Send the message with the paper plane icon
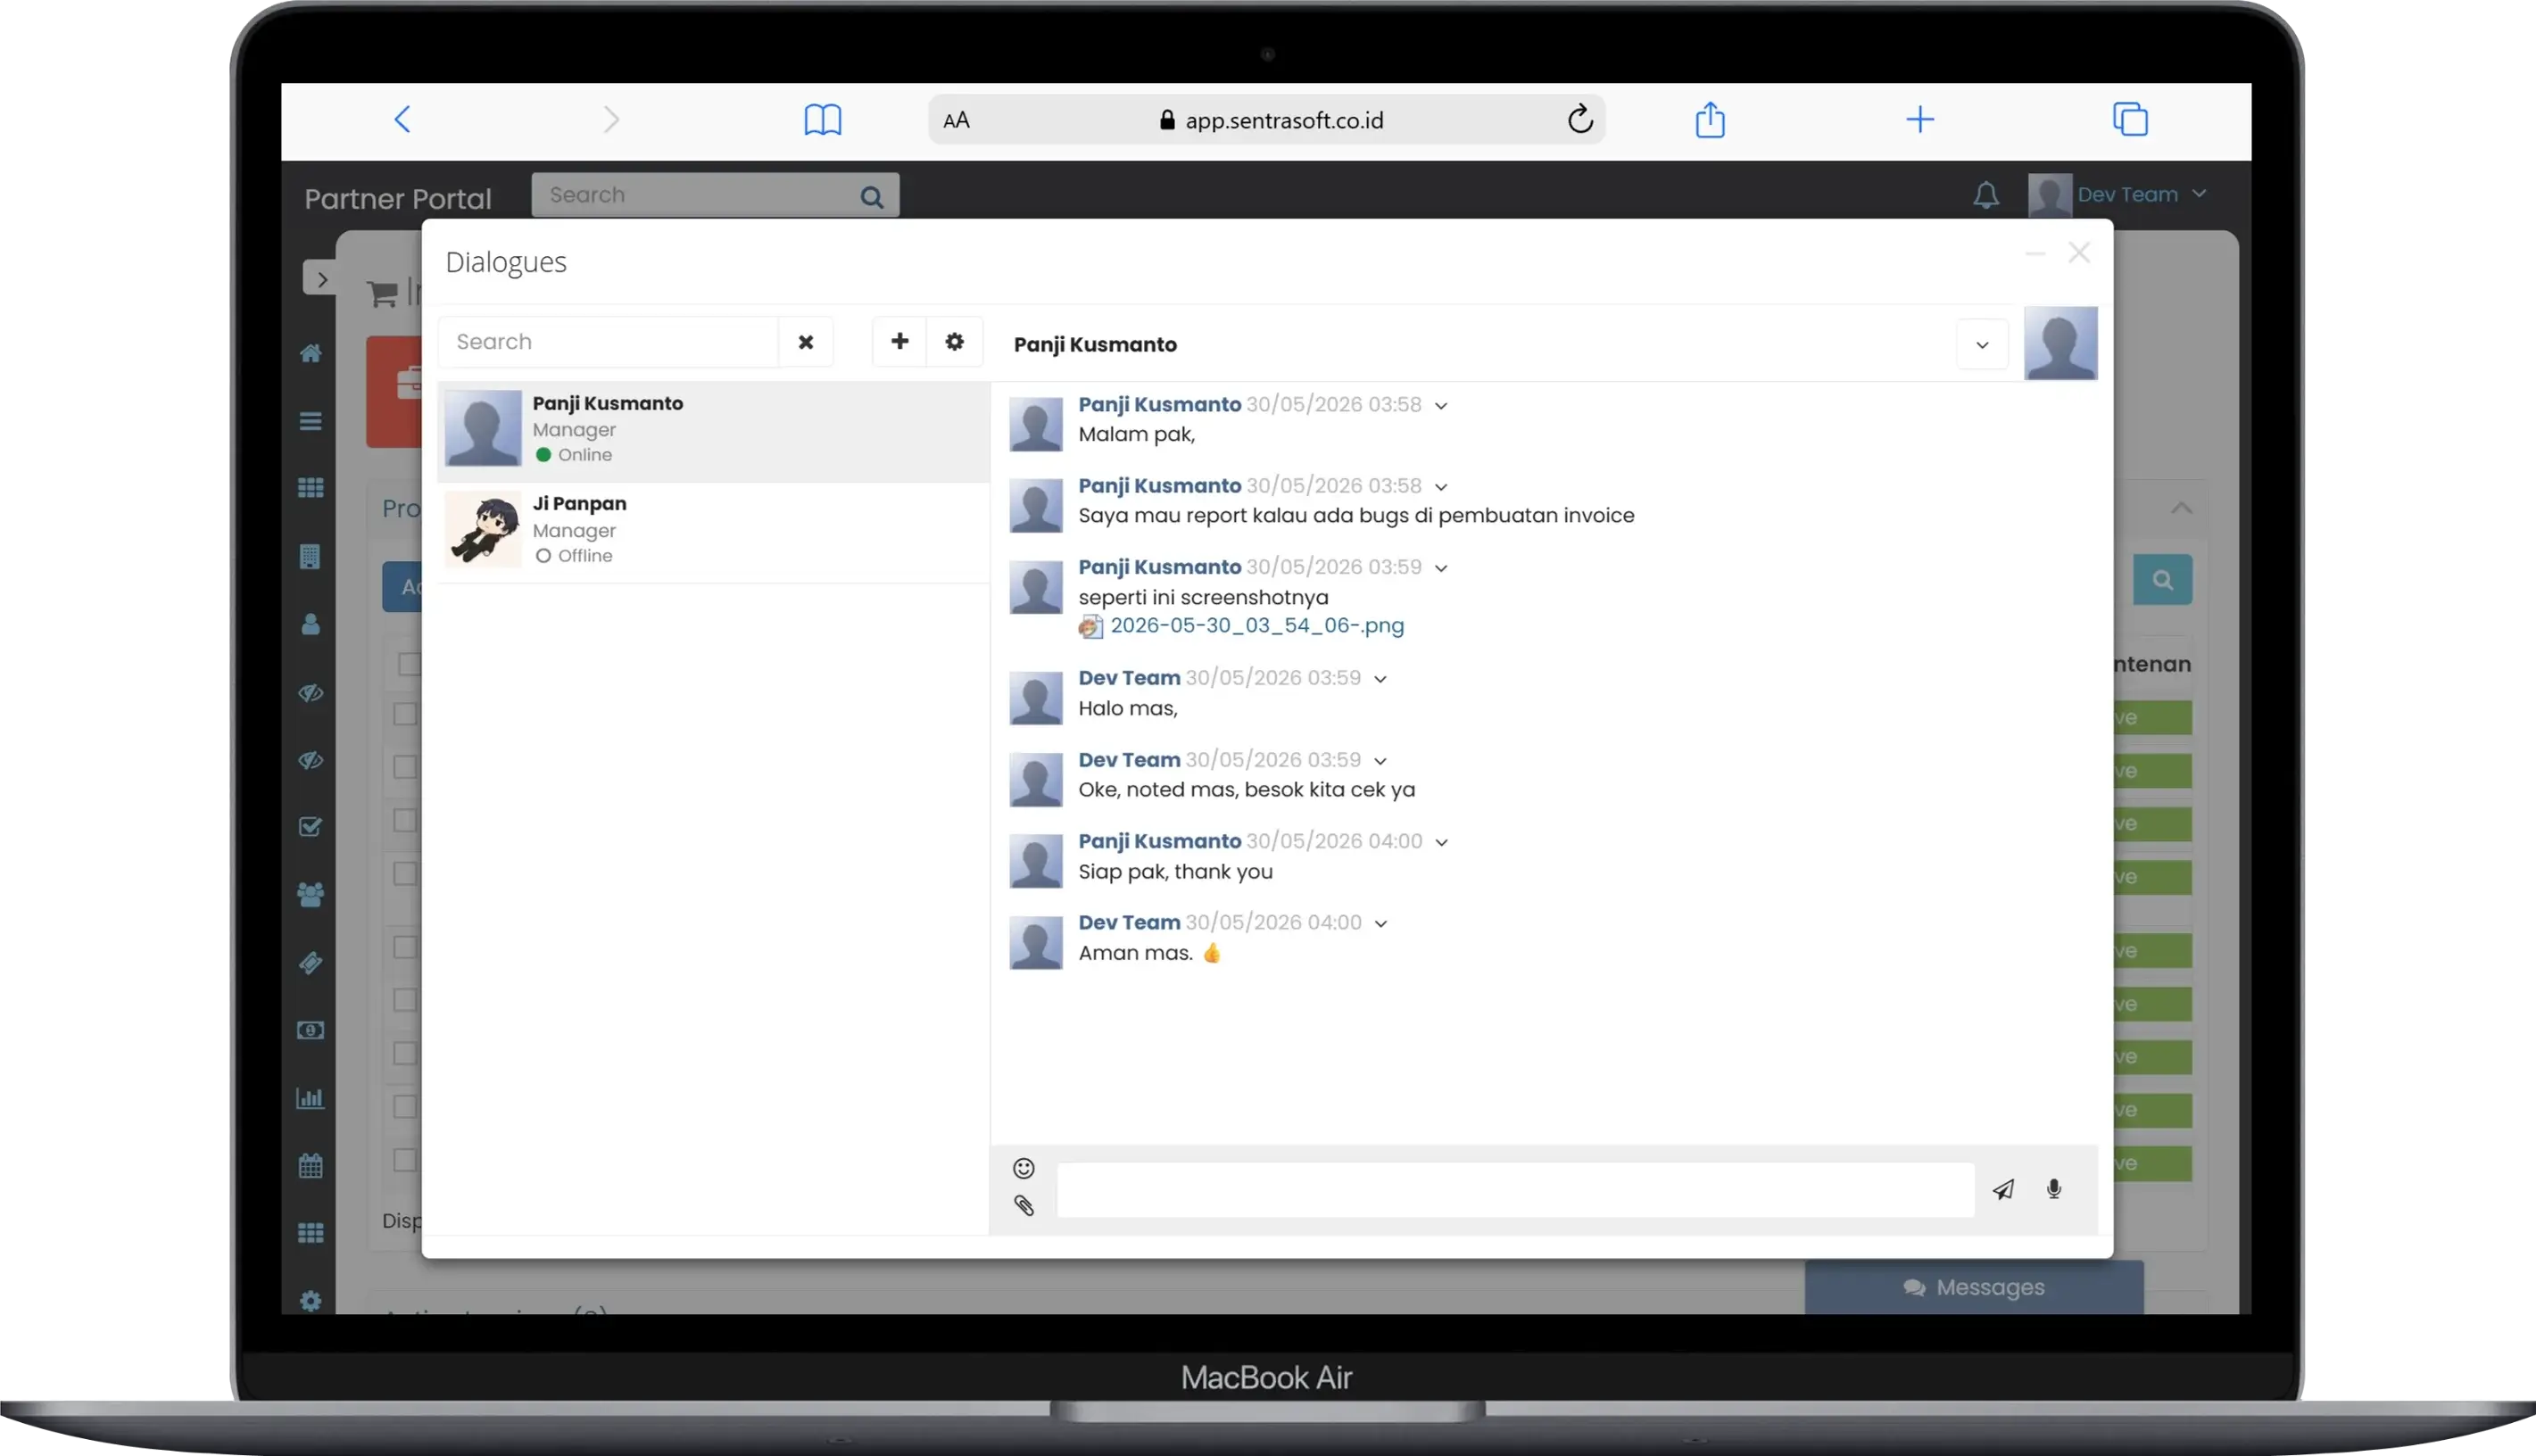This screenshot has width=2536, height=1456. point(2003,1189)
